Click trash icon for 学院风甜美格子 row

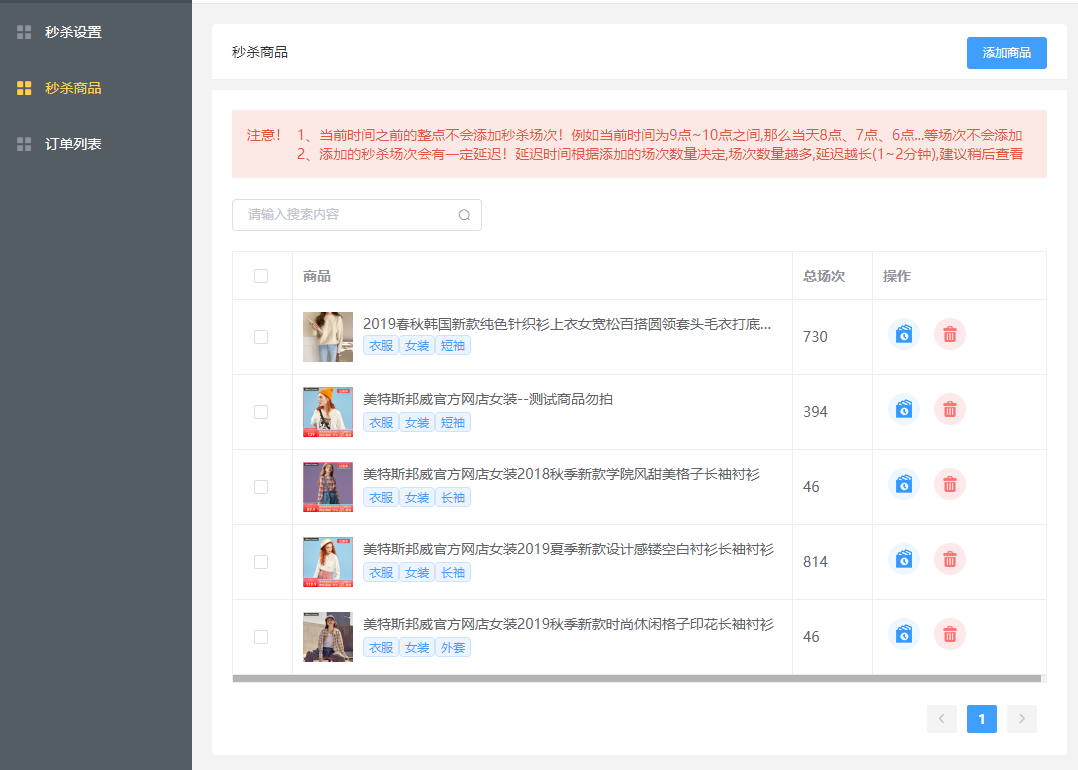(x=950, y=484)
